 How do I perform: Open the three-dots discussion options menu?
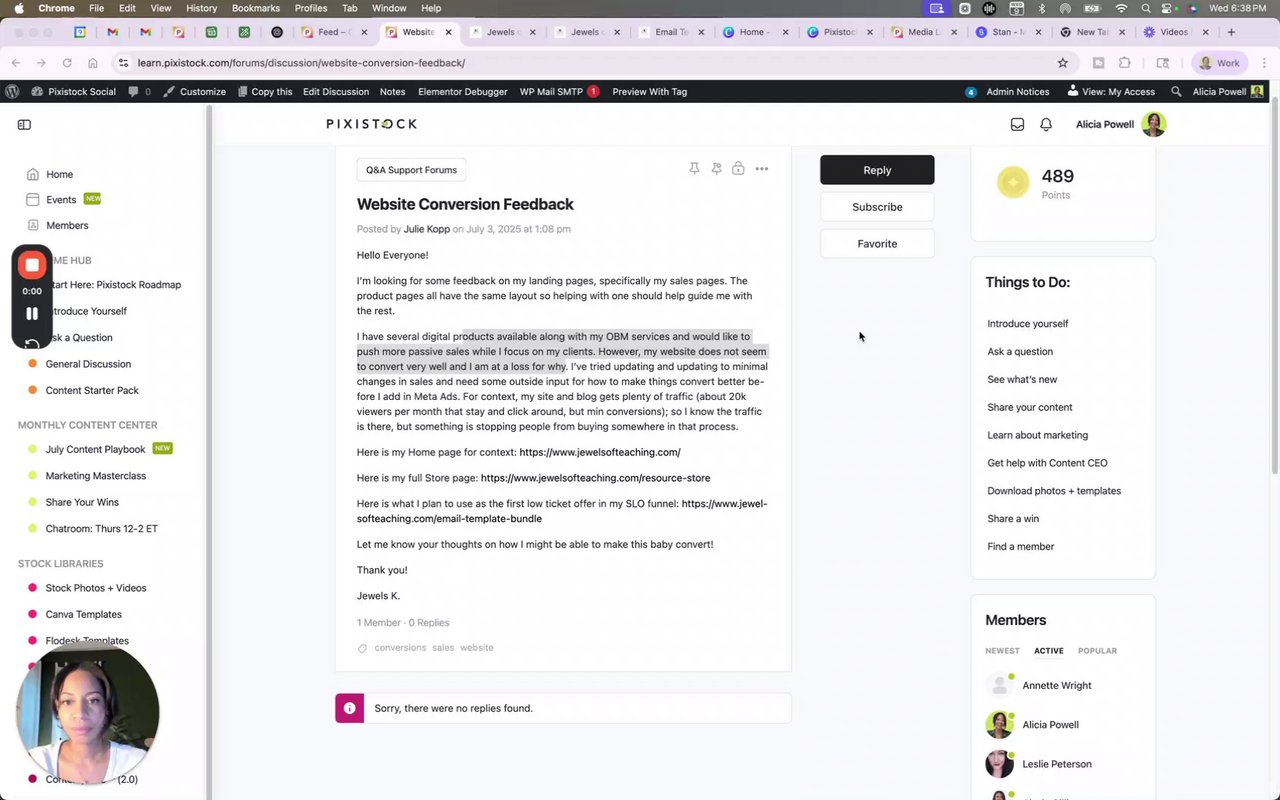tap(762, 169)
